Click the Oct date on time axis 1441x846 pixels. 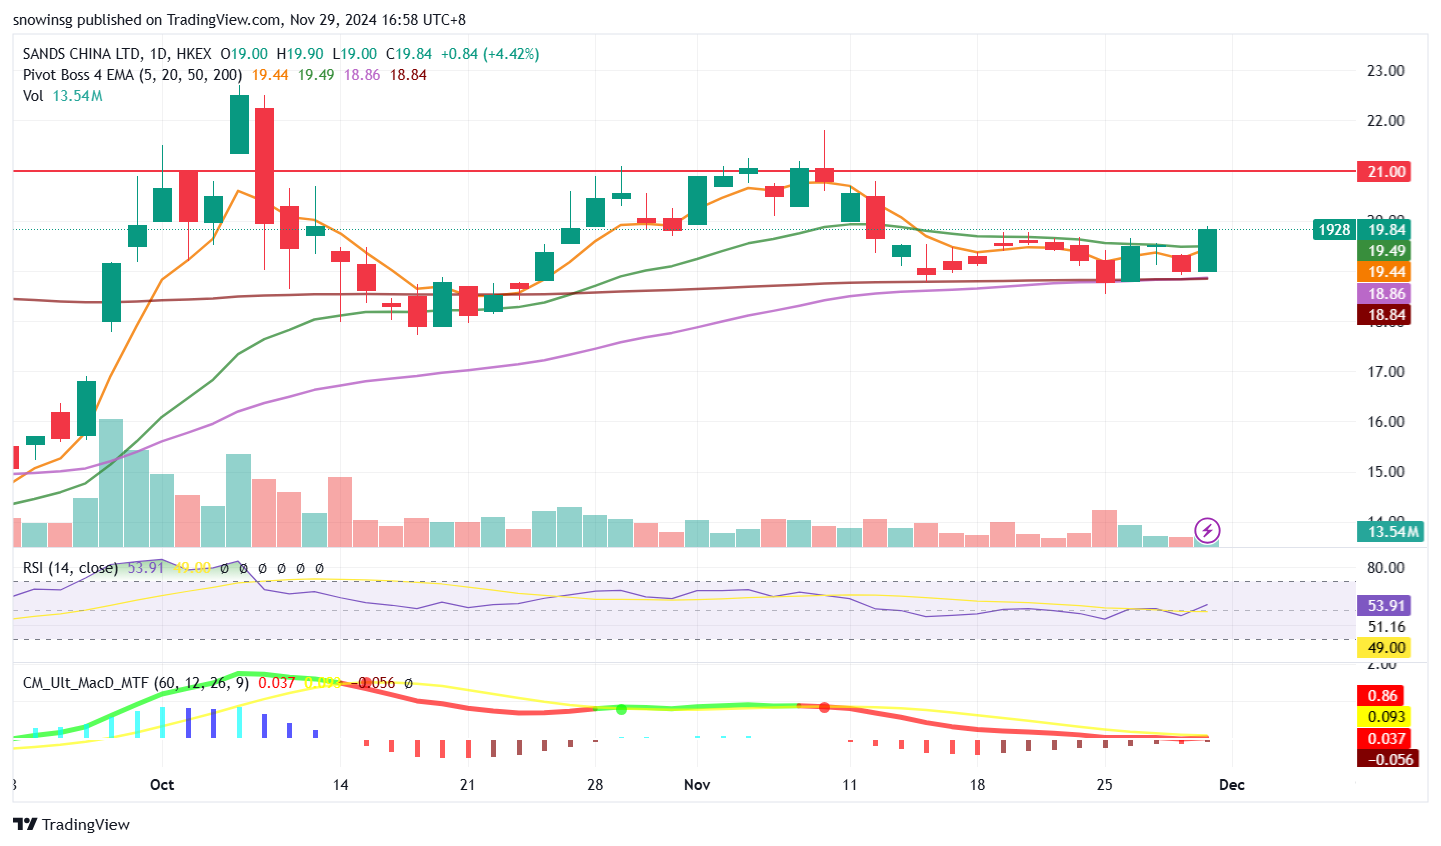162,785
